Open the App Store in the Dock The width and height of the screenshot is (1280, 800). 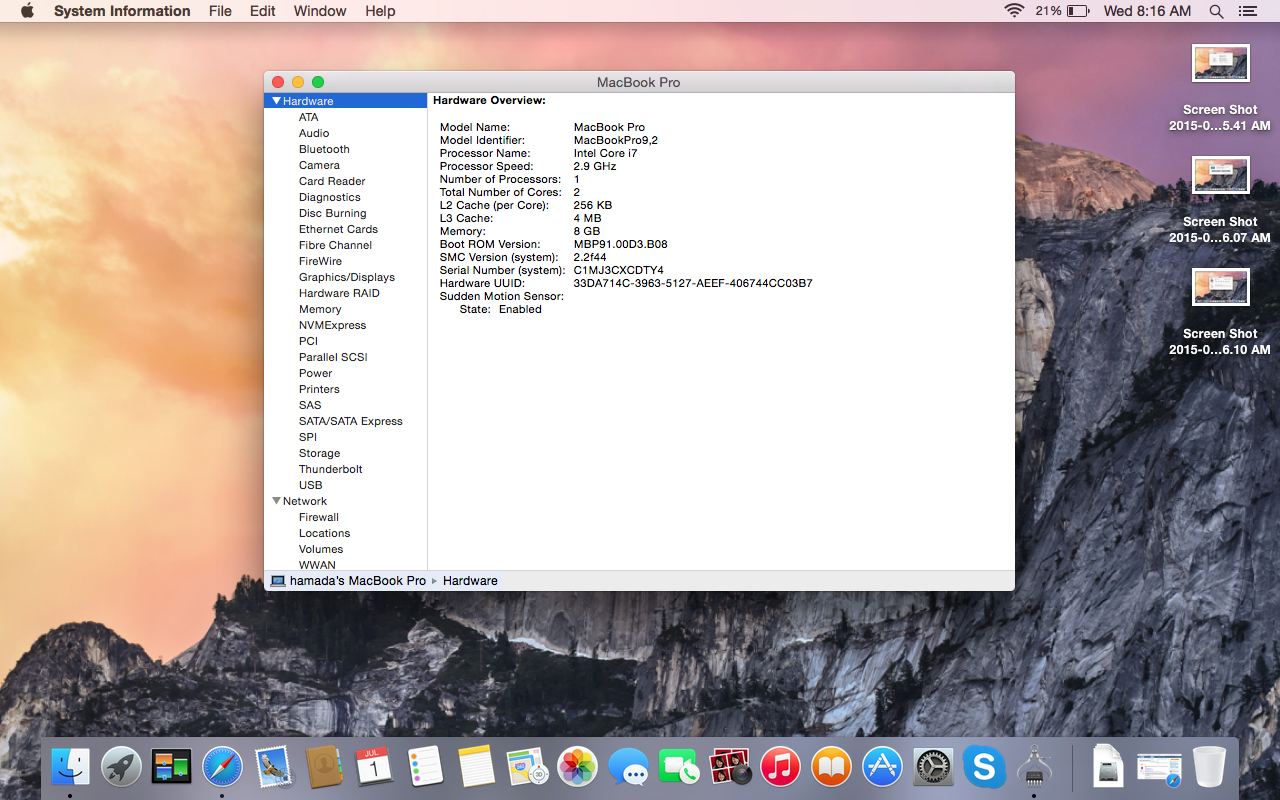[882, 767]
